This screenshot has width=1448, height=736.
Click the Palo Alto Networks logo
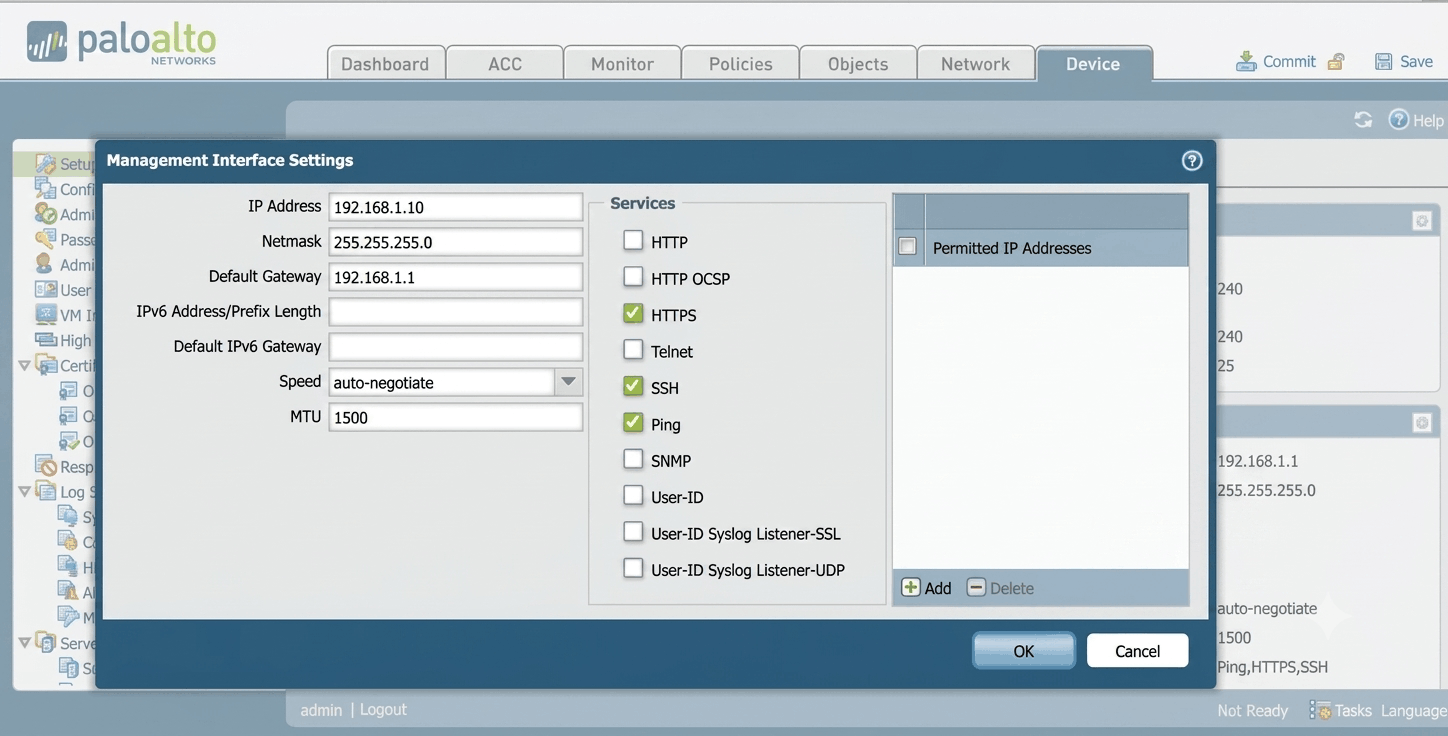121,42
